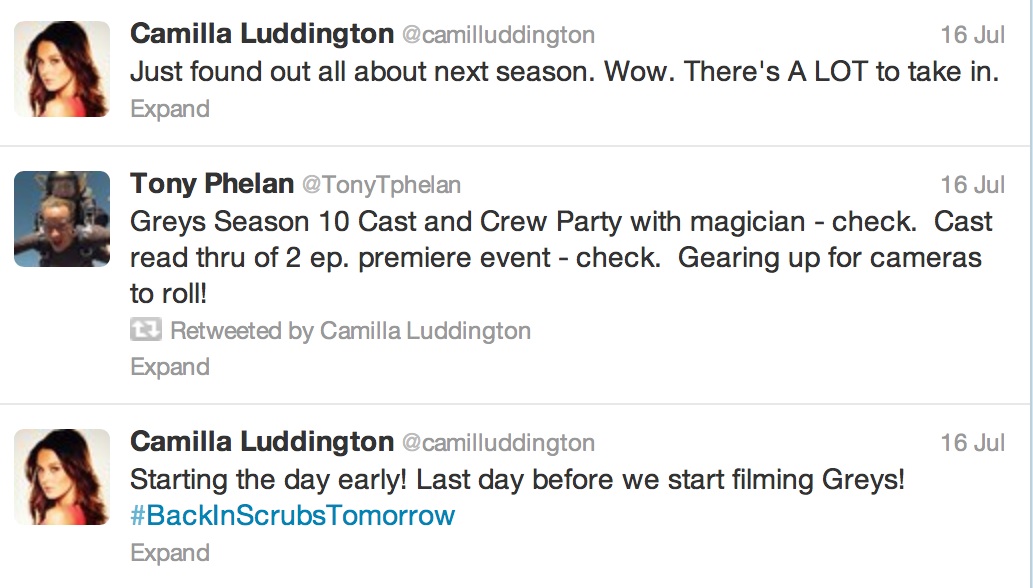Click the retweet icon under Tony Phelan's tweet
Viewport: 1033px width, 588px height.
(x=146, y=330)
